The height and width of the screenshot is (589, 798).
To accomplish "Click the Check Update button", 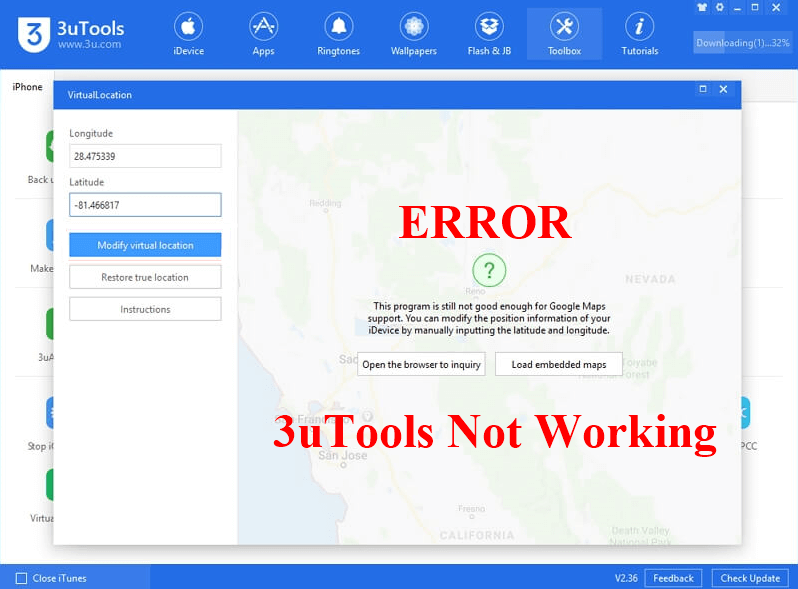I will (x=750, y=578).
